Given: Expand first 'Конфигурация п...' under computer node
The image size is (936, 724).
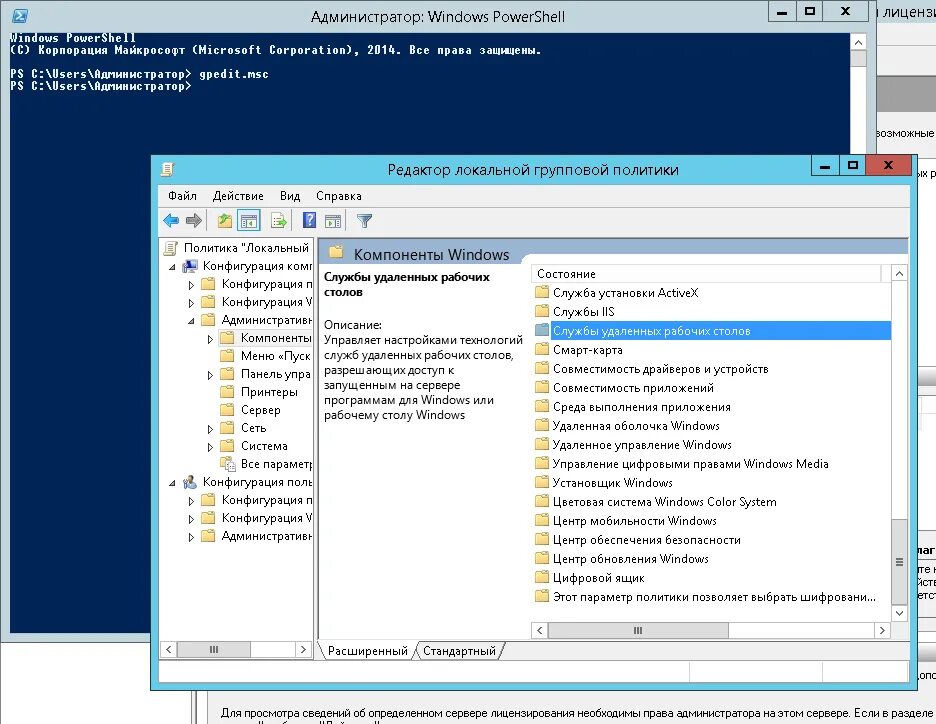Looking at the screenshot, I should point(191,285).
